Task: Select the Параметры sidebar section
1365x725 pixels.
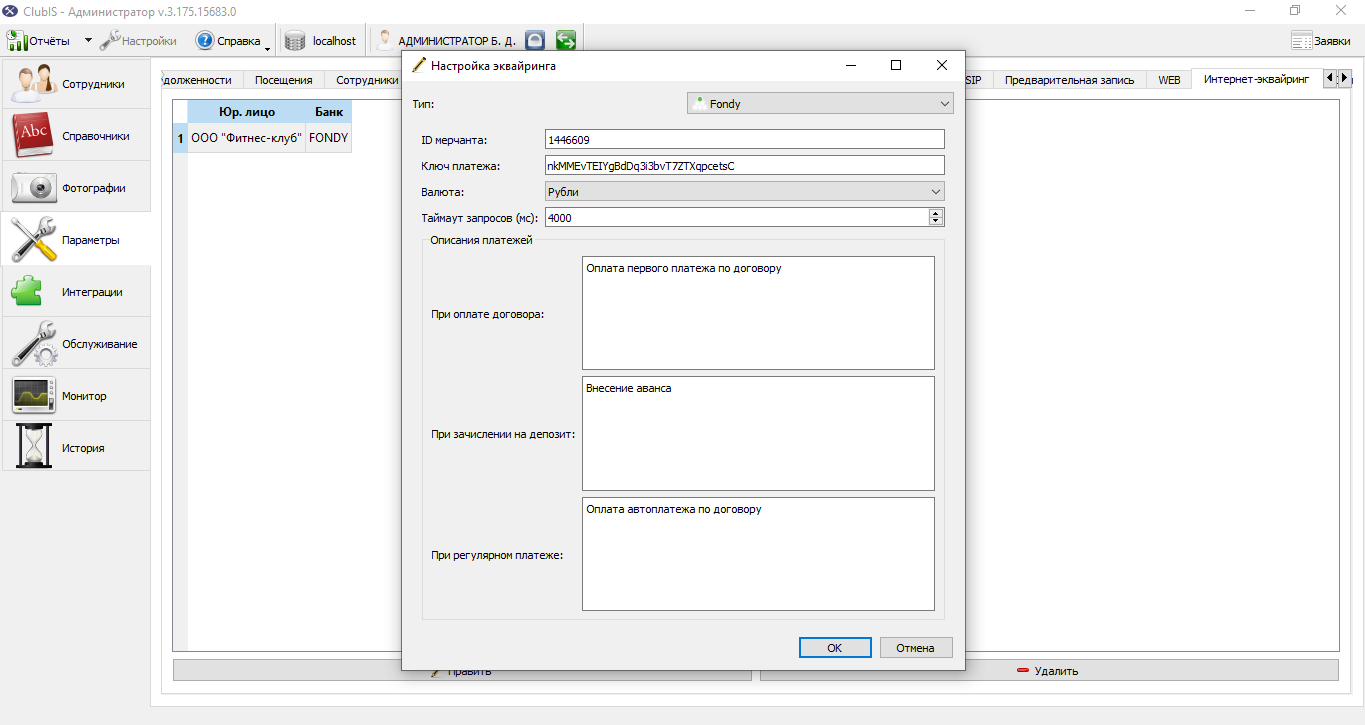Action: (76, 240)
